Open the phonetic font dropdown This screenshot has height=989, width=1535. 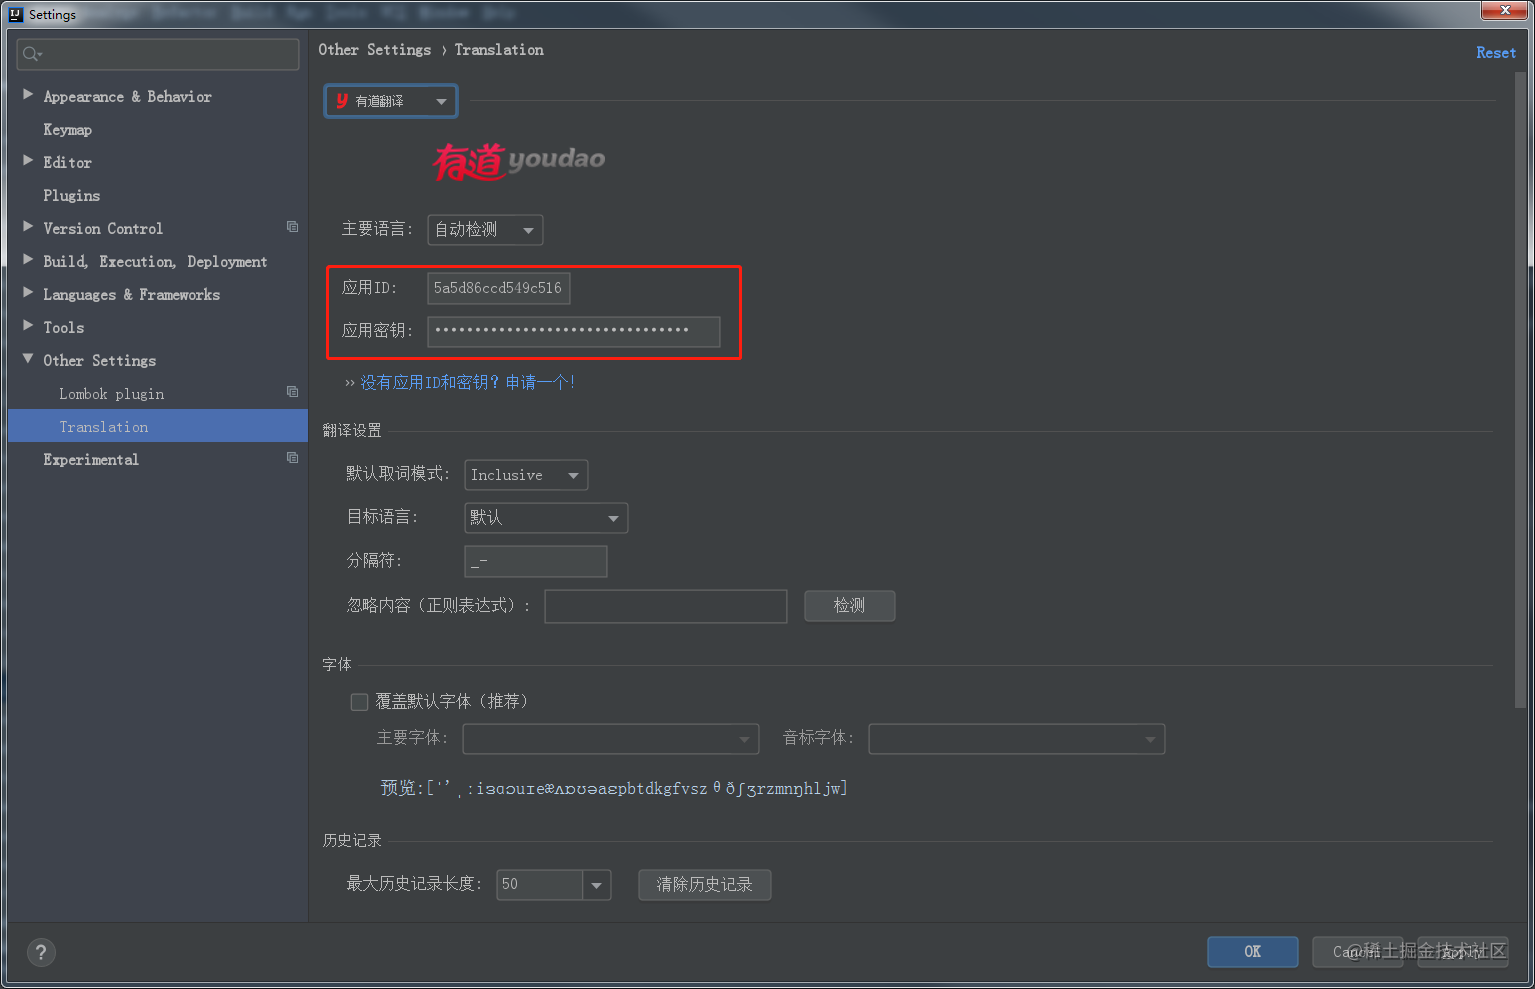(1016, 739)
